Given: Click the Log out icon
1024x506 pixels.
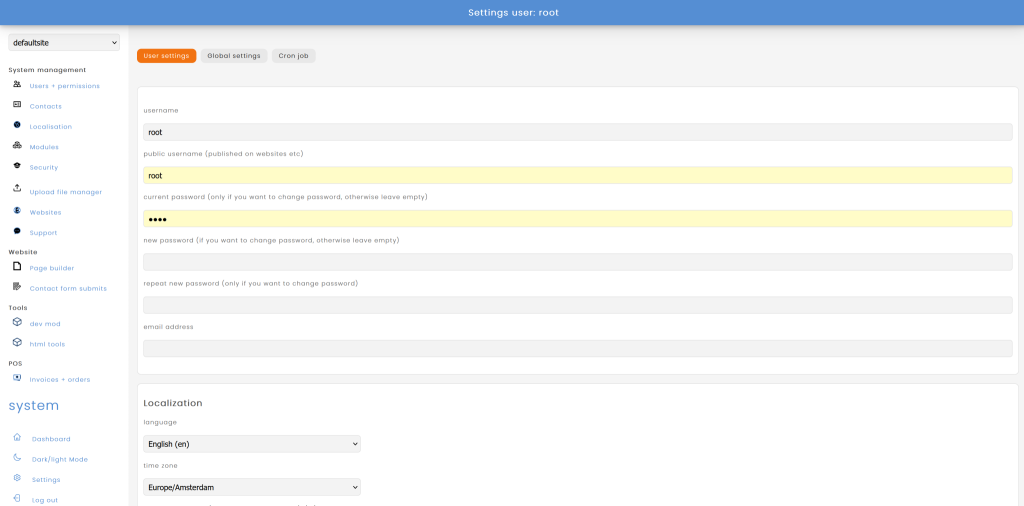Looking at the screenshot, I should point(17,498).
